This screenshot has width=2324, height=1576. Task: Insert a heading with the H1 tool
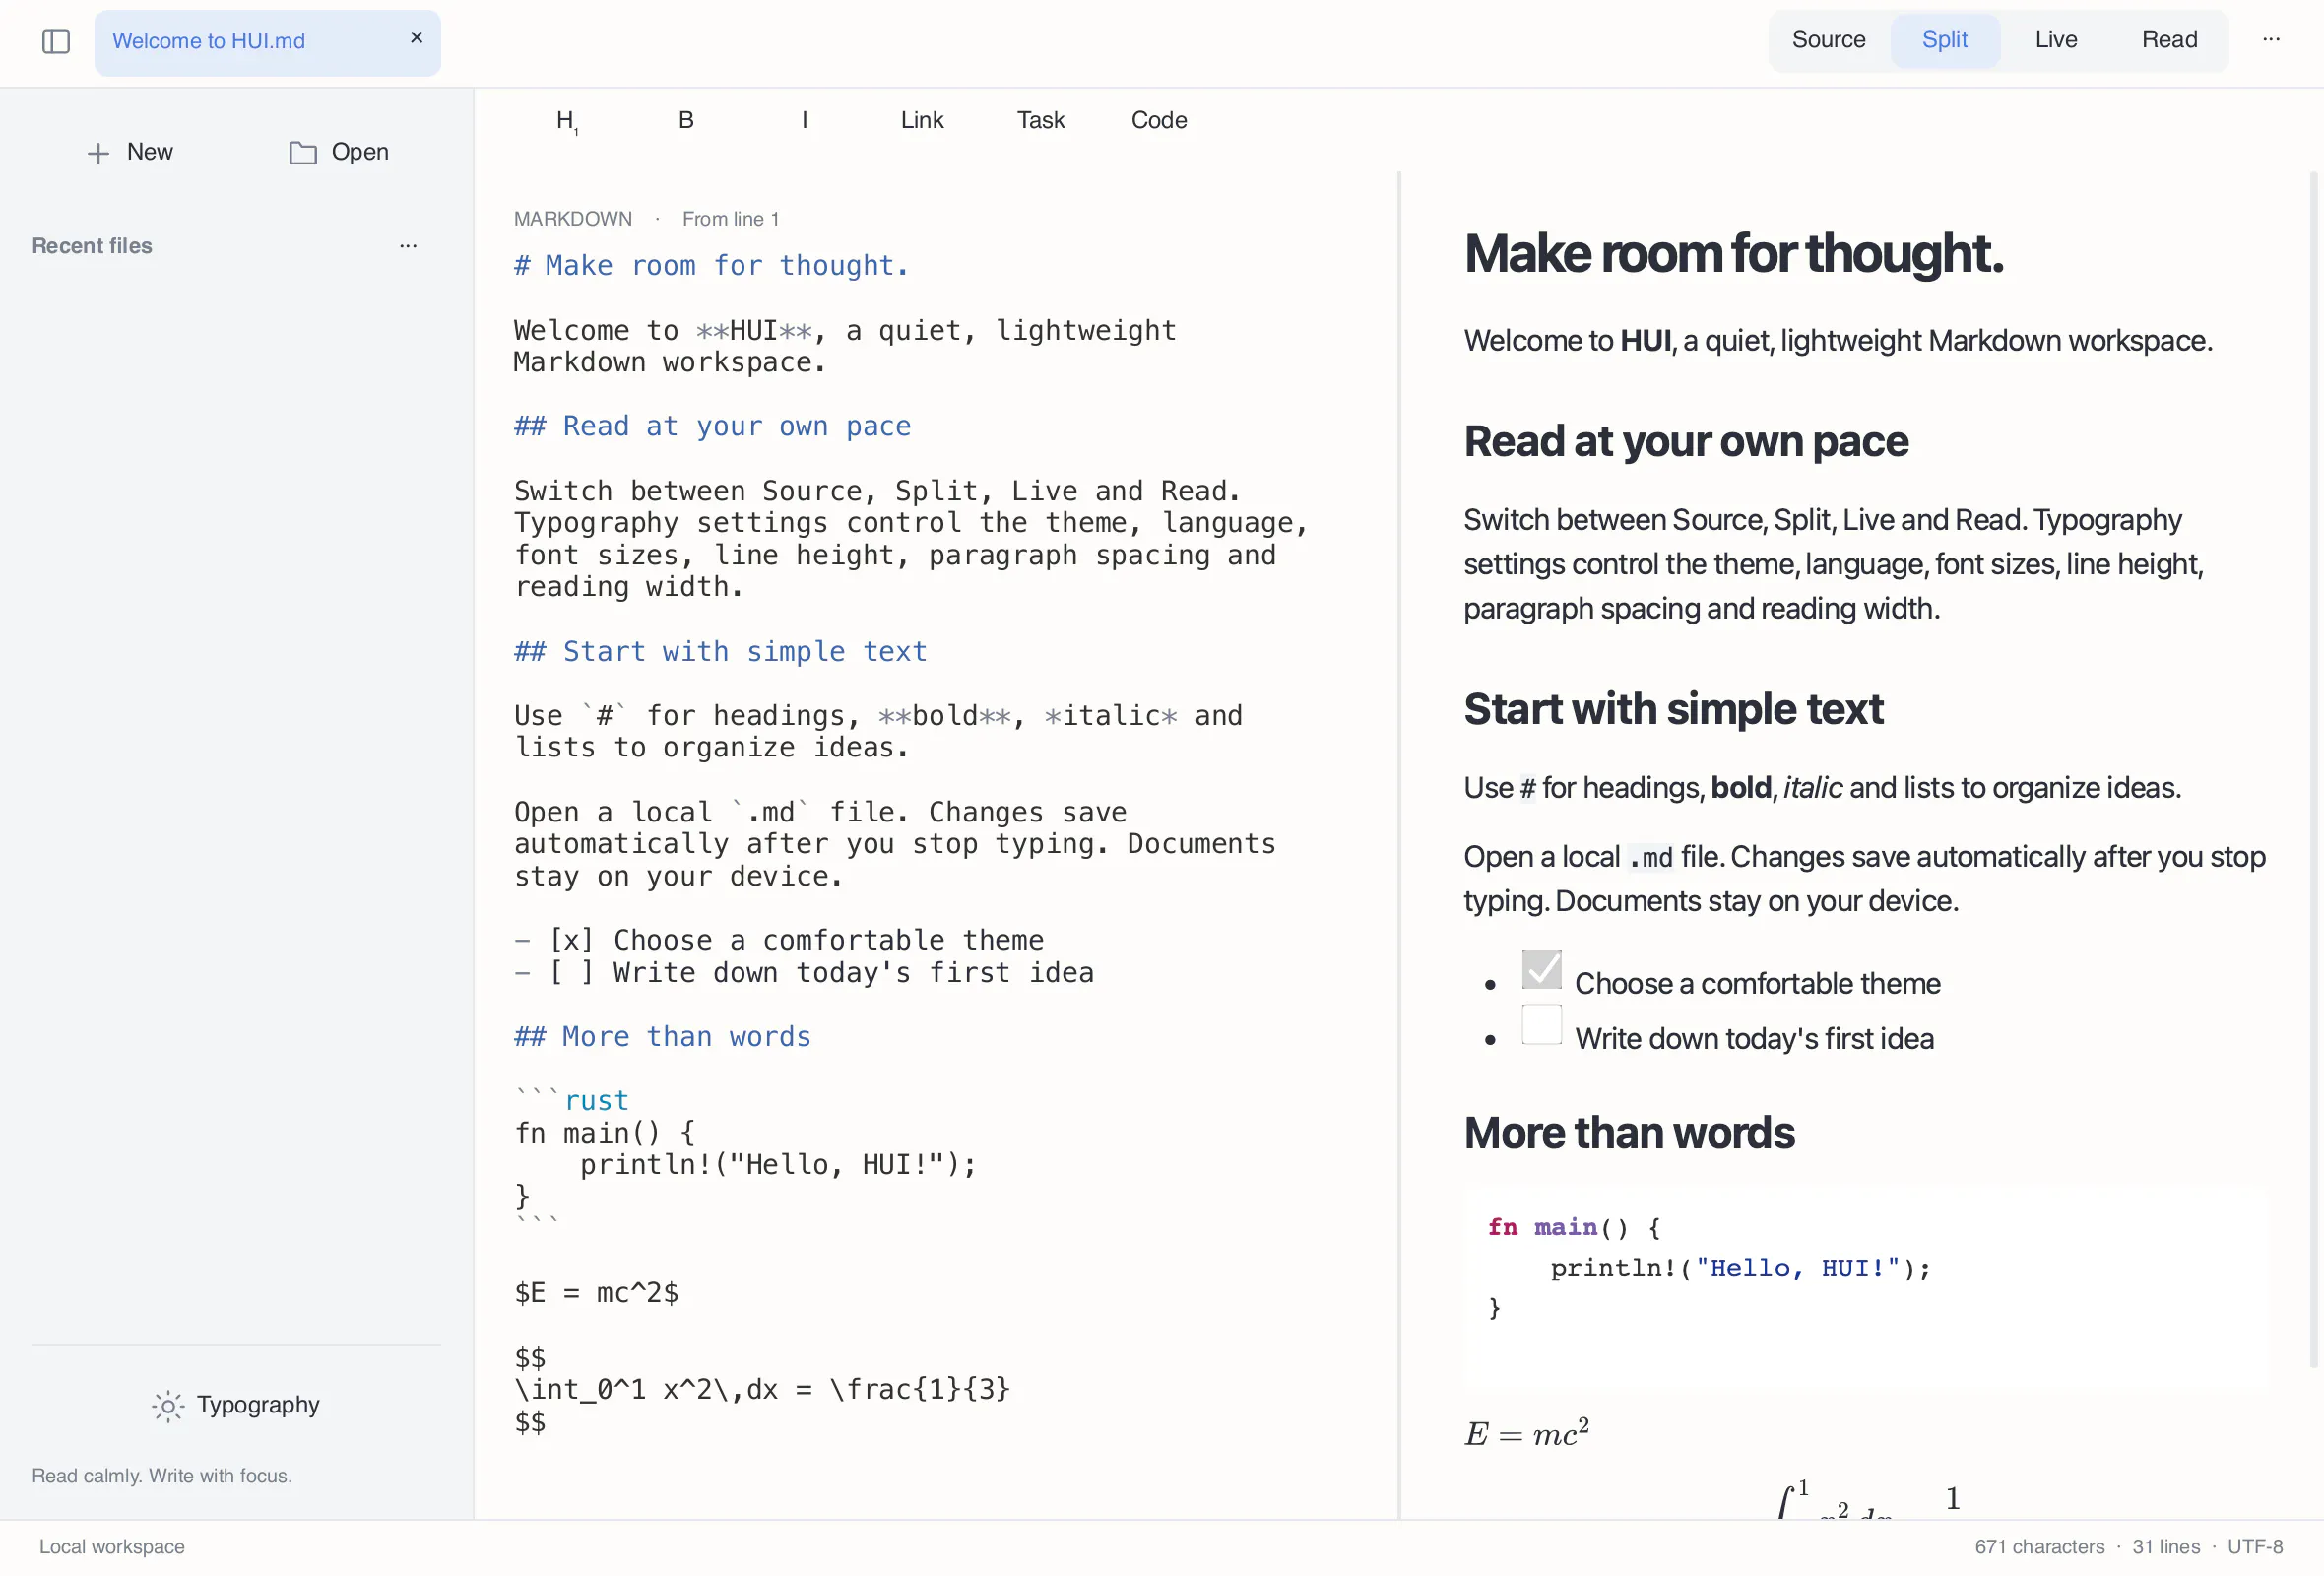(567, 121)
